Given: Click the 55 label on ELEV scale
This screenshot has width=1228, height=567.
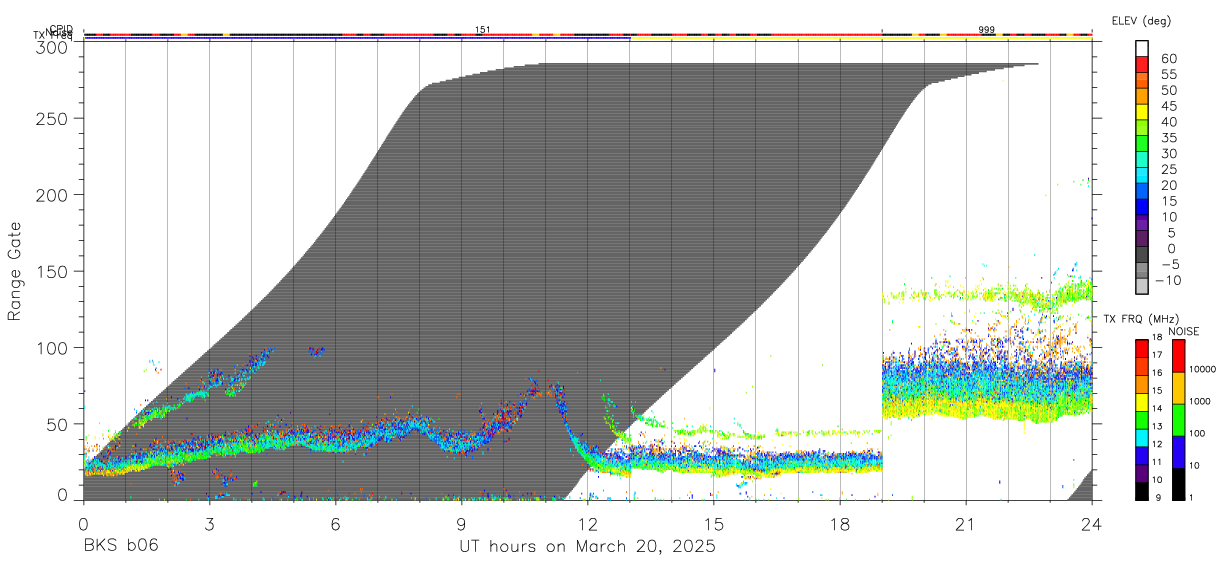Looking at the screenshot, I should point(1168,74).
